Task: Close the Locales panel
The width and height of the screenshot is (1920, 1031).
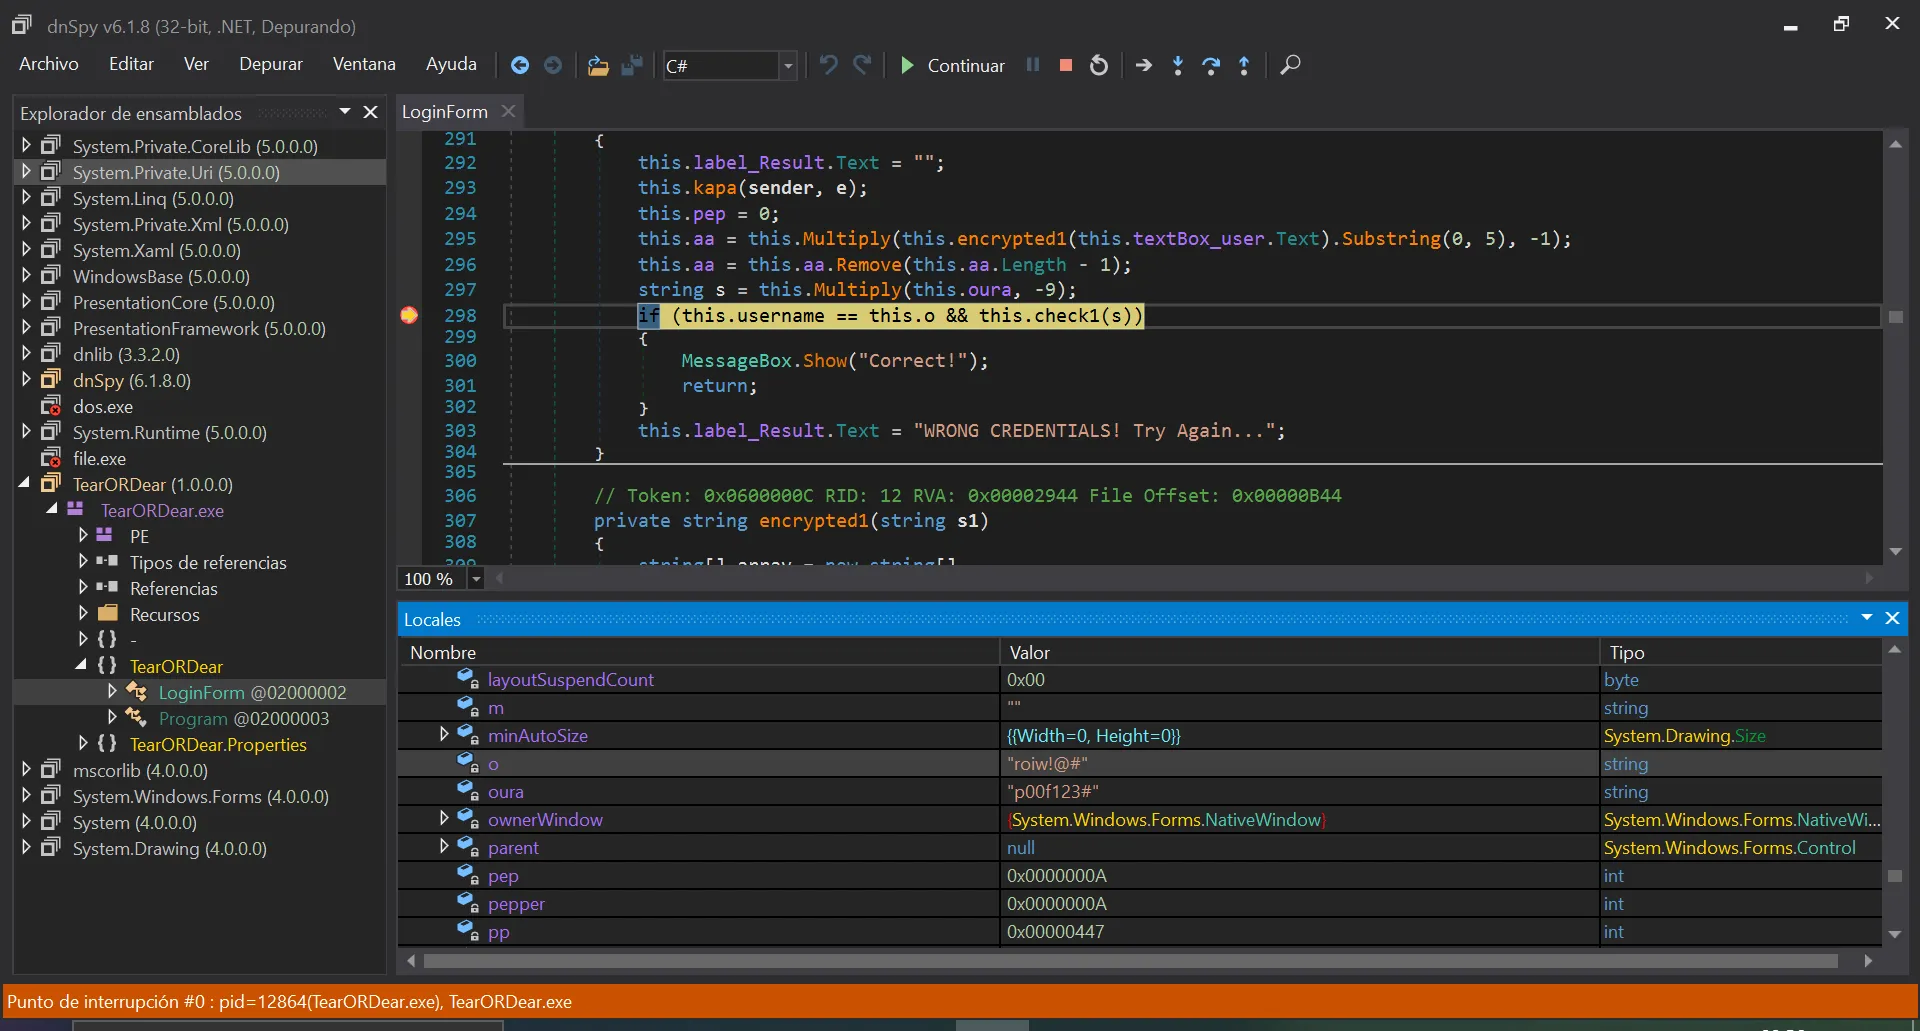Action: 1892,618
